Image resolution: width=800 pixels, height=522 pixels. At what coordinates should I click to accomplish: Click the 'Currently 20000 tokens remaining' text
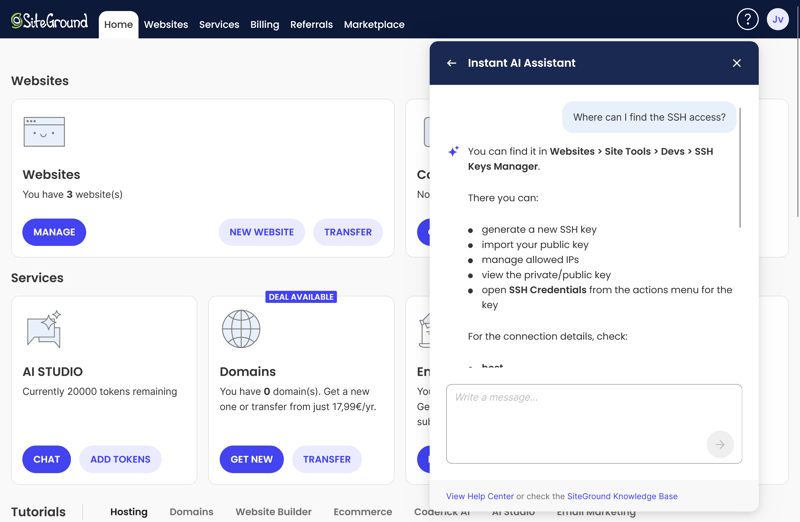(x=99, y=391)
